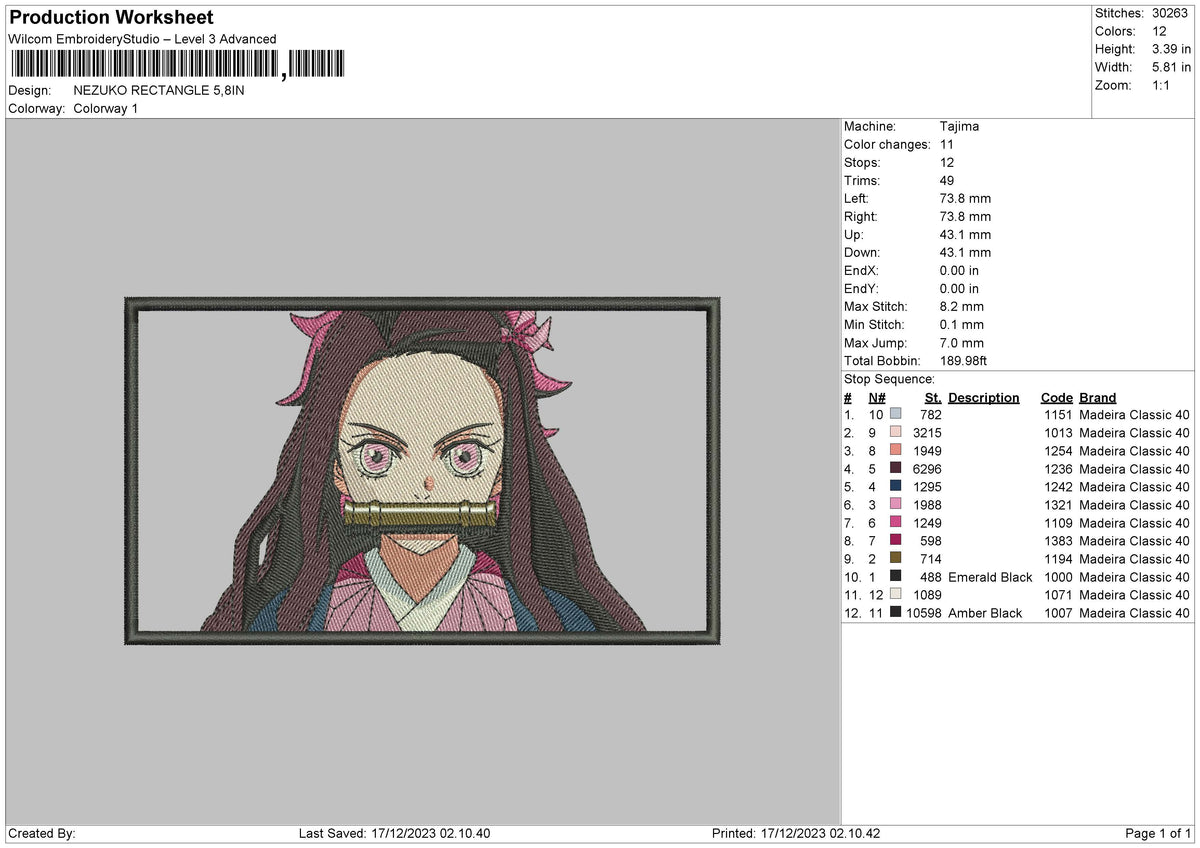
Task: Click the pale pink swatch for code 1013
Action: 896,433
